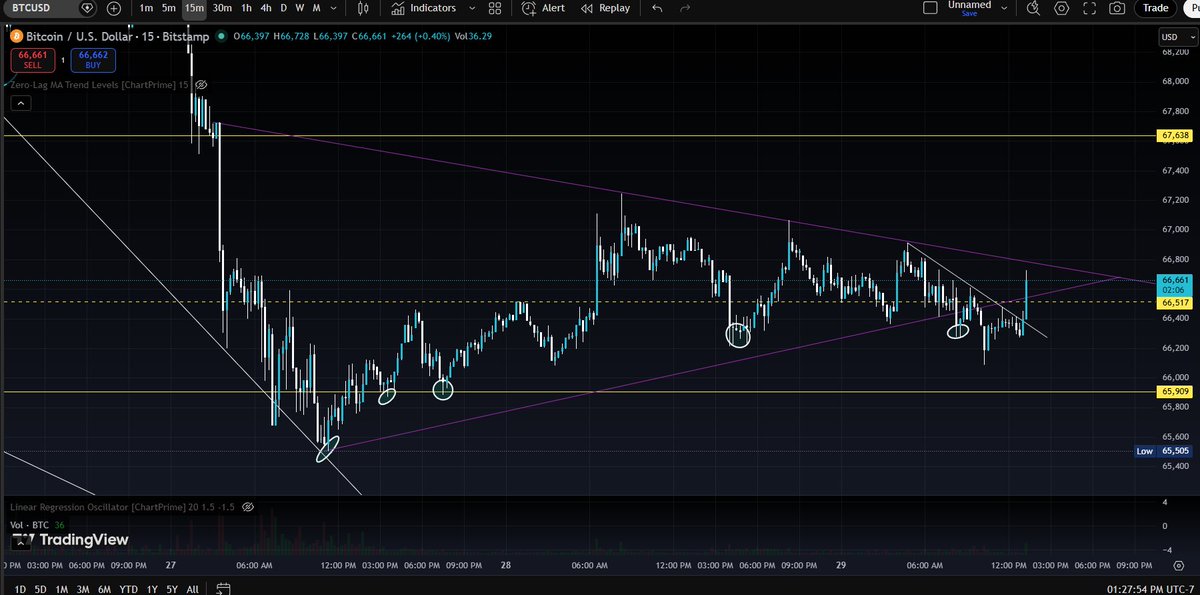1200x595 pixels.
Task: Click the diamond badge beside BTCUSD
Action: click(89, 8)
